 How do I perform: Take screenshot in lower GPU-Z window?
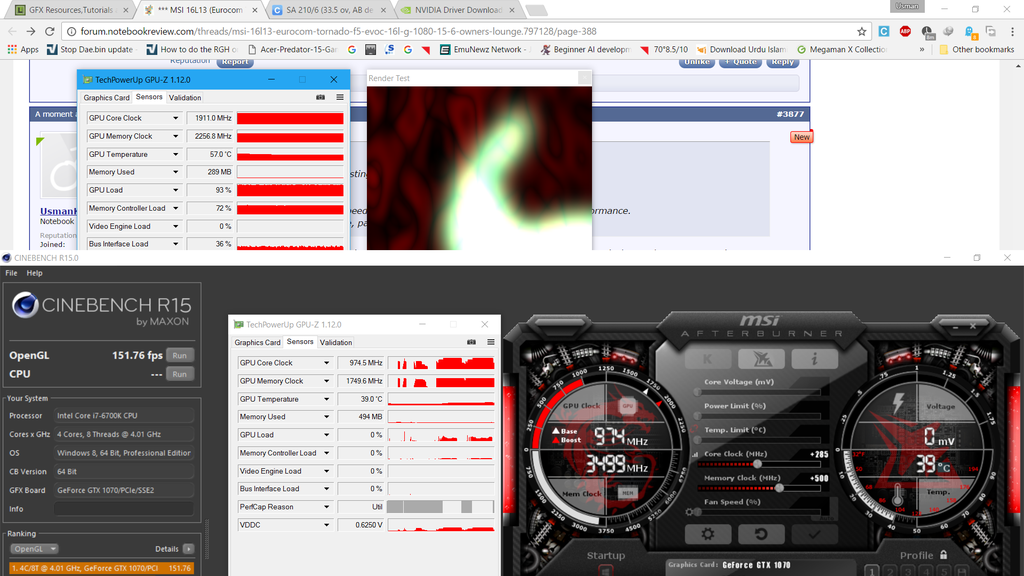coord(472,342)
